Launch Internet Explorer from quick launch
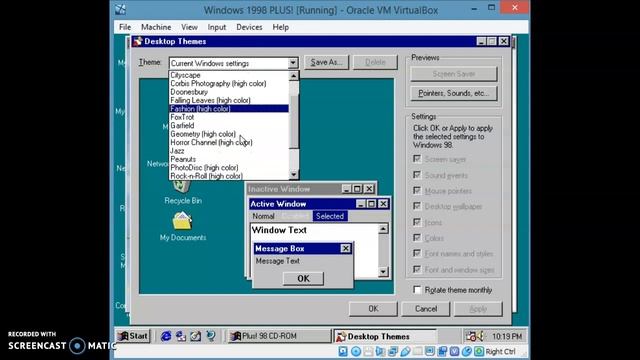Viewport: 640px width, 360px height. pos(166,336)
